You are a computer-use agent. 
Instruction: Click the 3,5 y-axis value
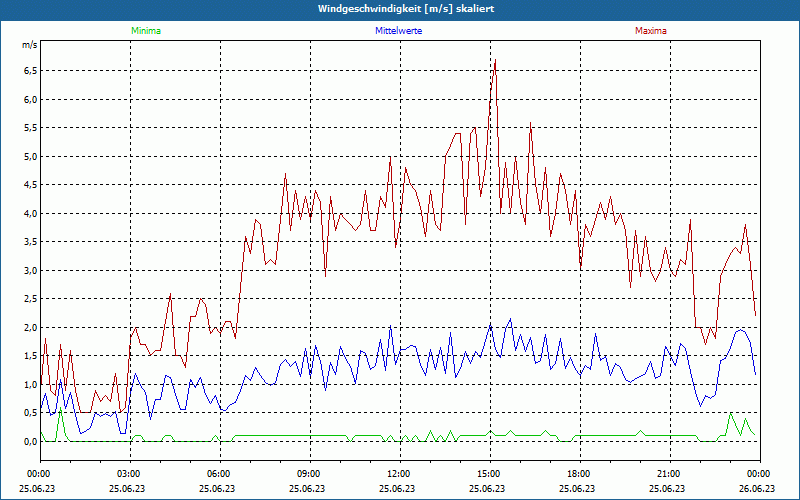[30, 242]
